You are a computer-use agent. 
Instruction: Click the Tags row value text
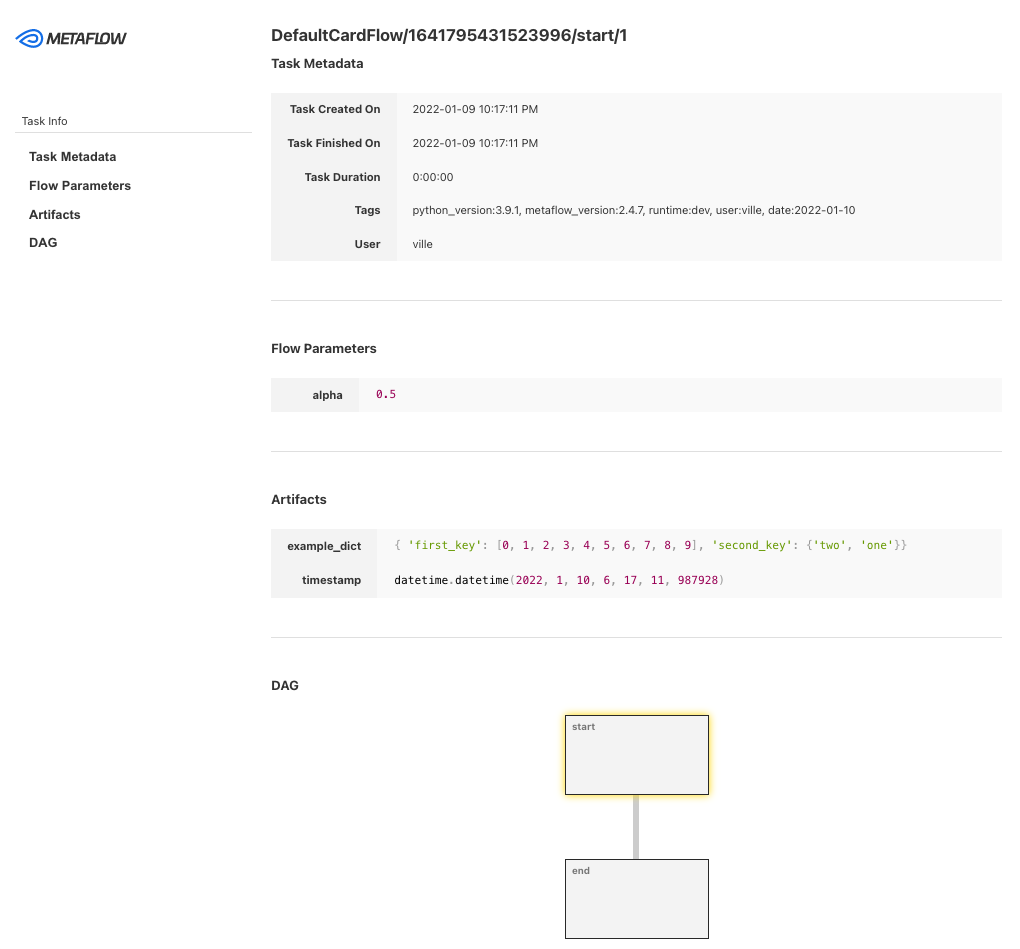(x=633, y=211)
